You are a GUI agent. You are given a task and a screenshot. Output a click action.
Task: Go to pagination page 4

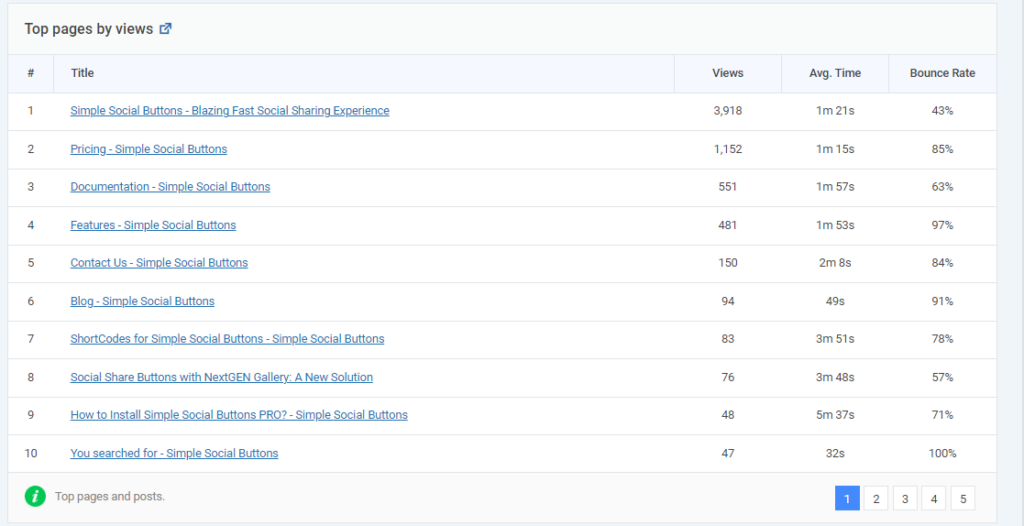934,499
